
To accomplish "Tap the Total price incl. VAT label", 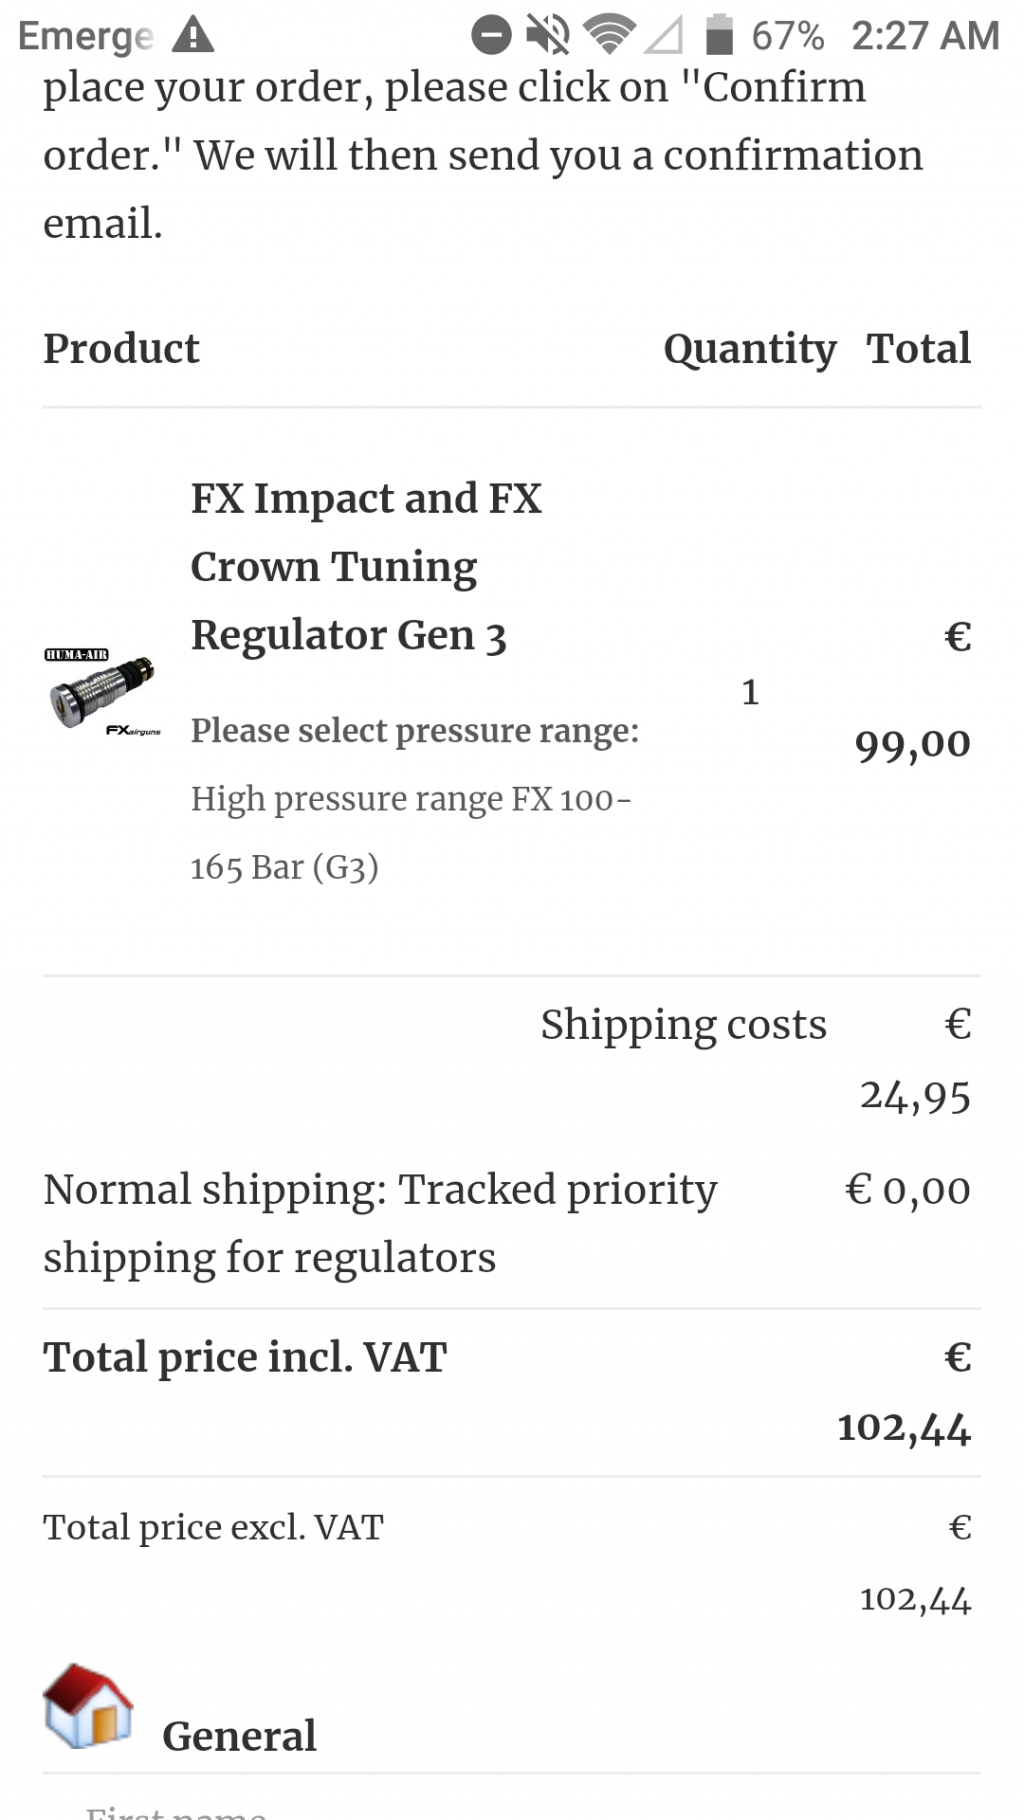I will tap(245, 1358).
